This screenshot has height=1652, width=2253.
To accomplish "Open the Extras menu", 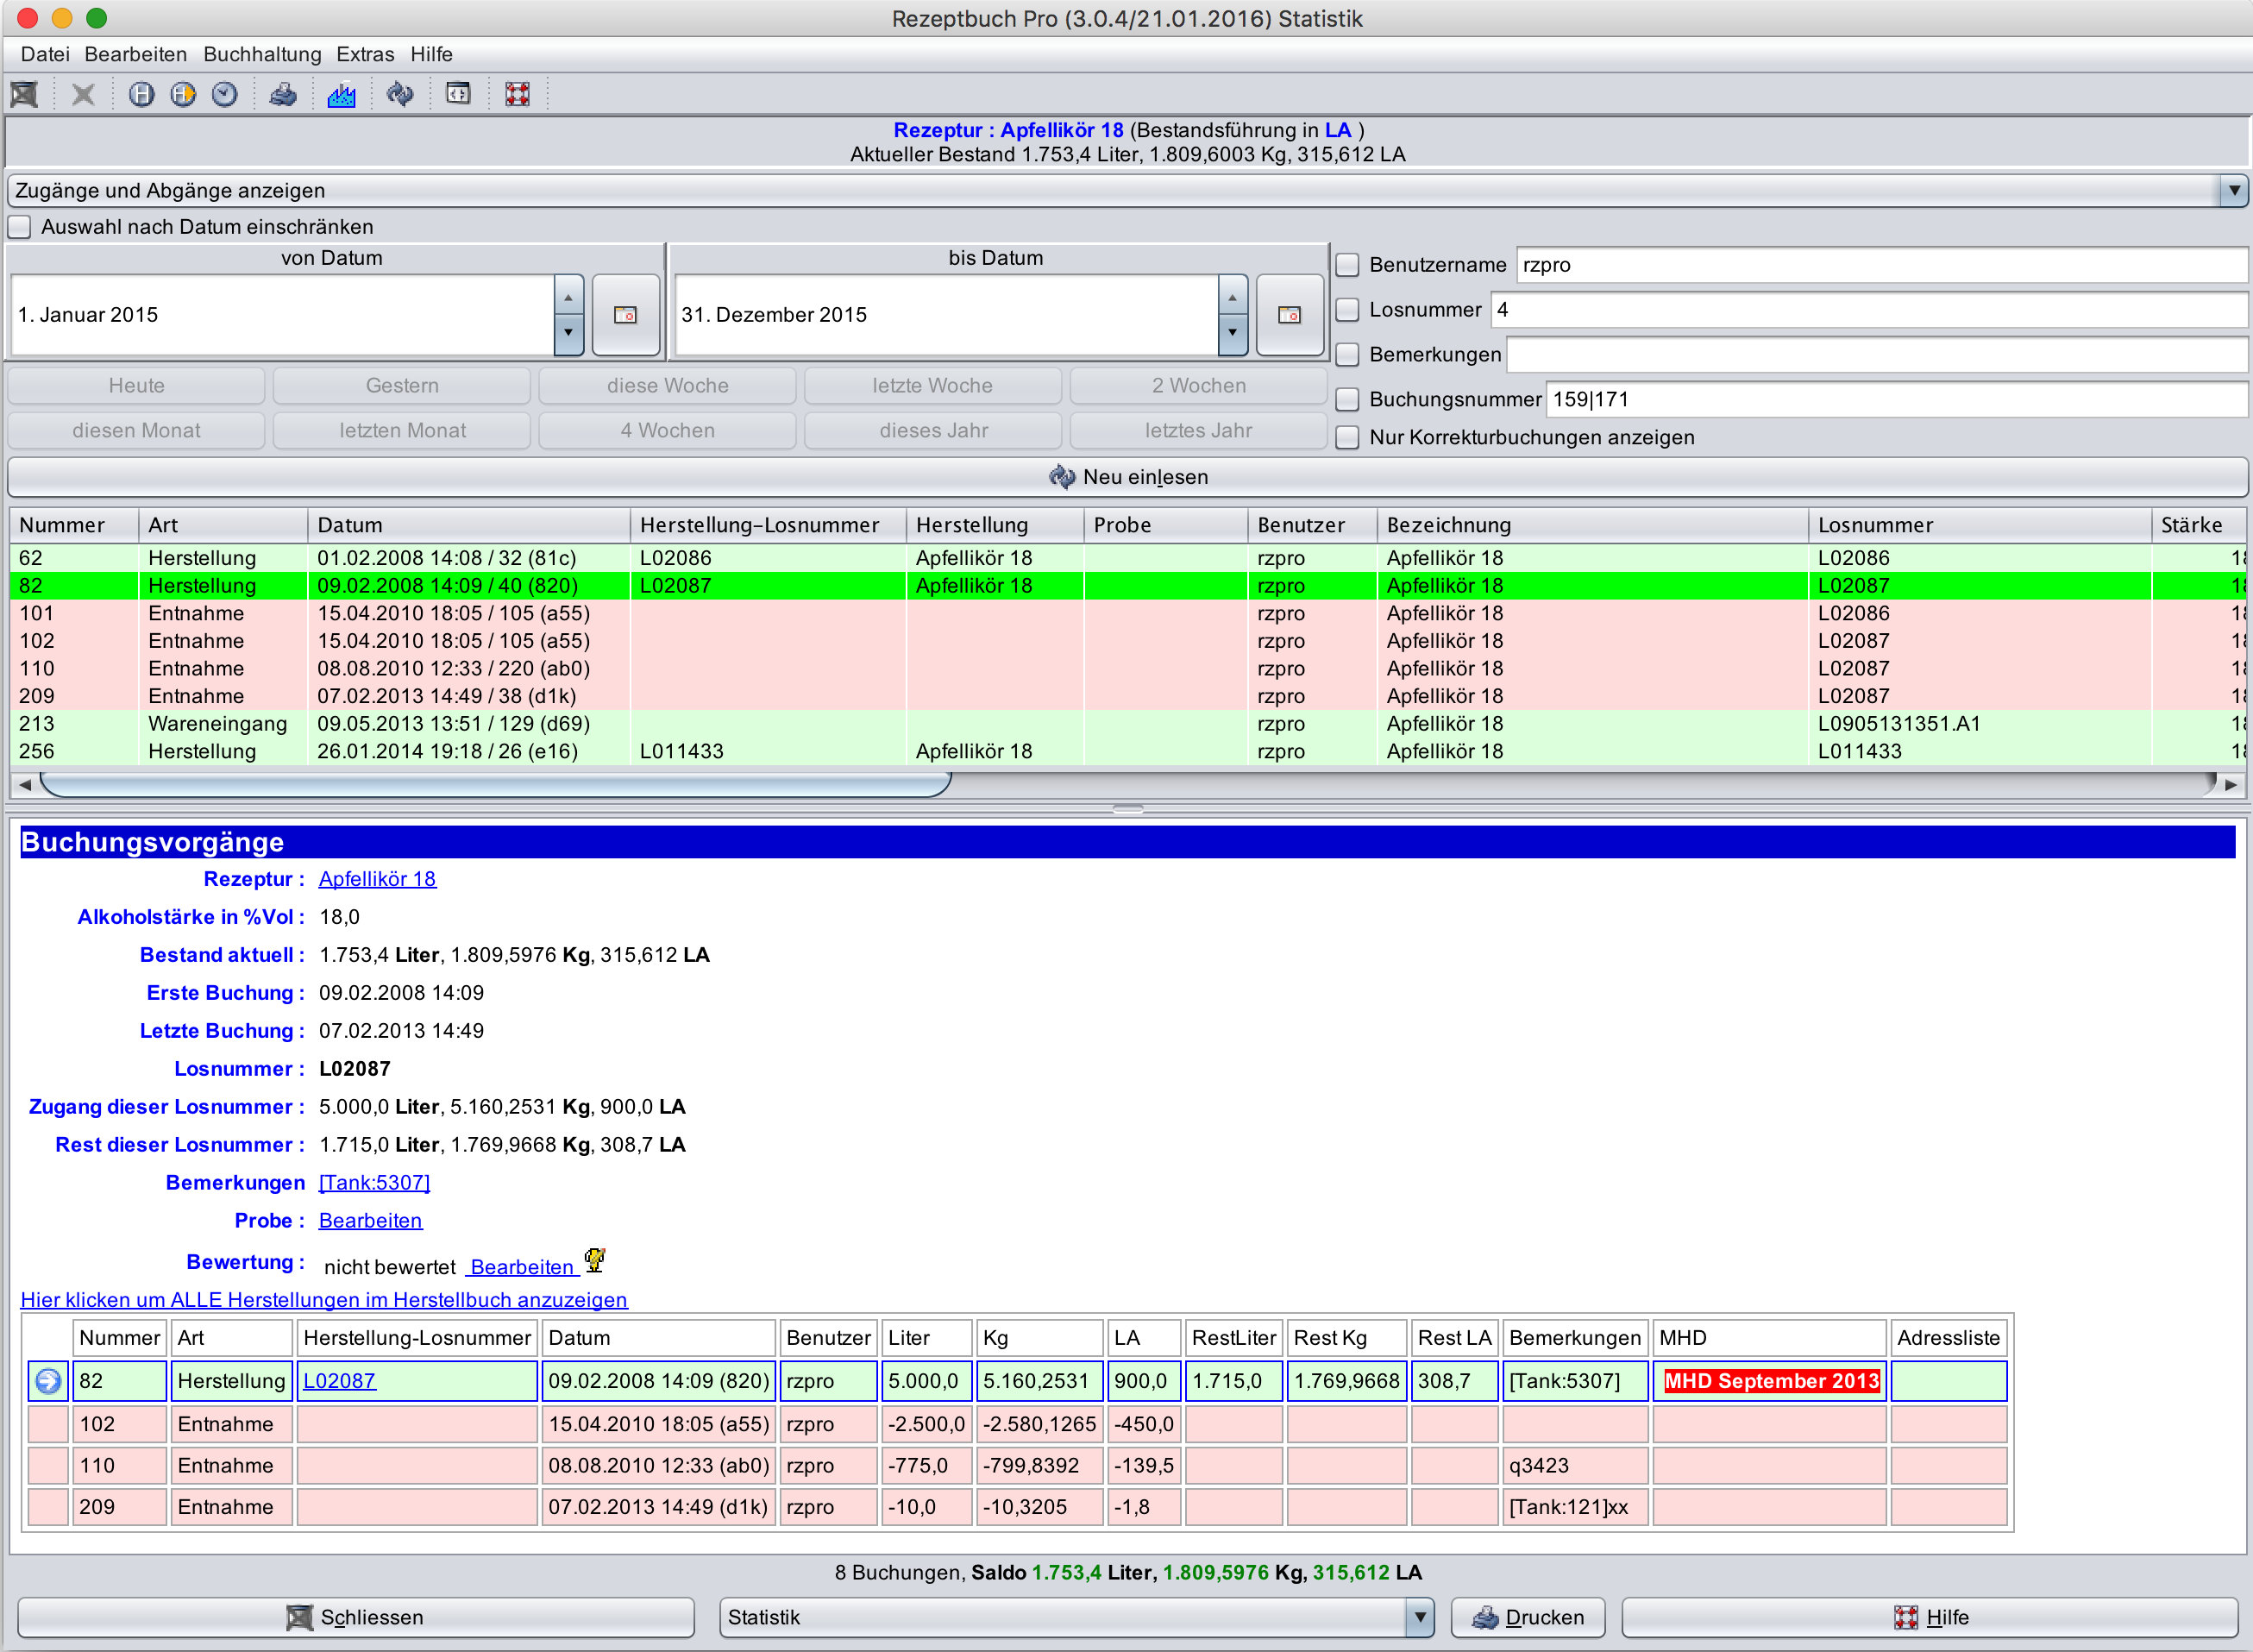I will tap(365, 54).
